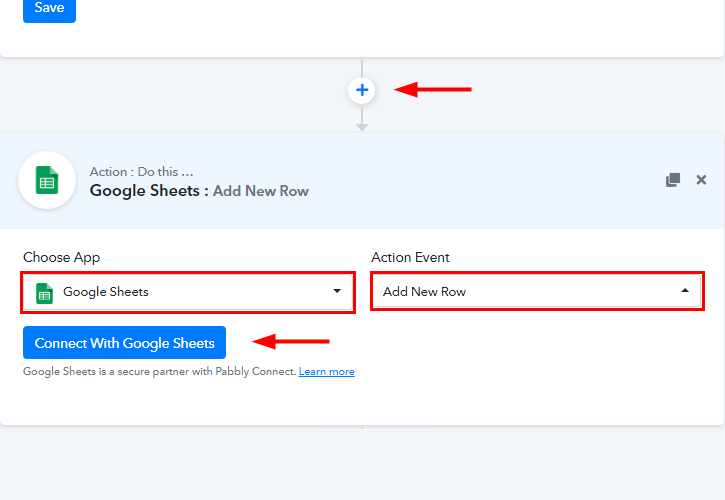Image resolution: width=725 pixels, height=500 pixels.
Task: Click the large Google Sheets app logo
Action: 47,180
